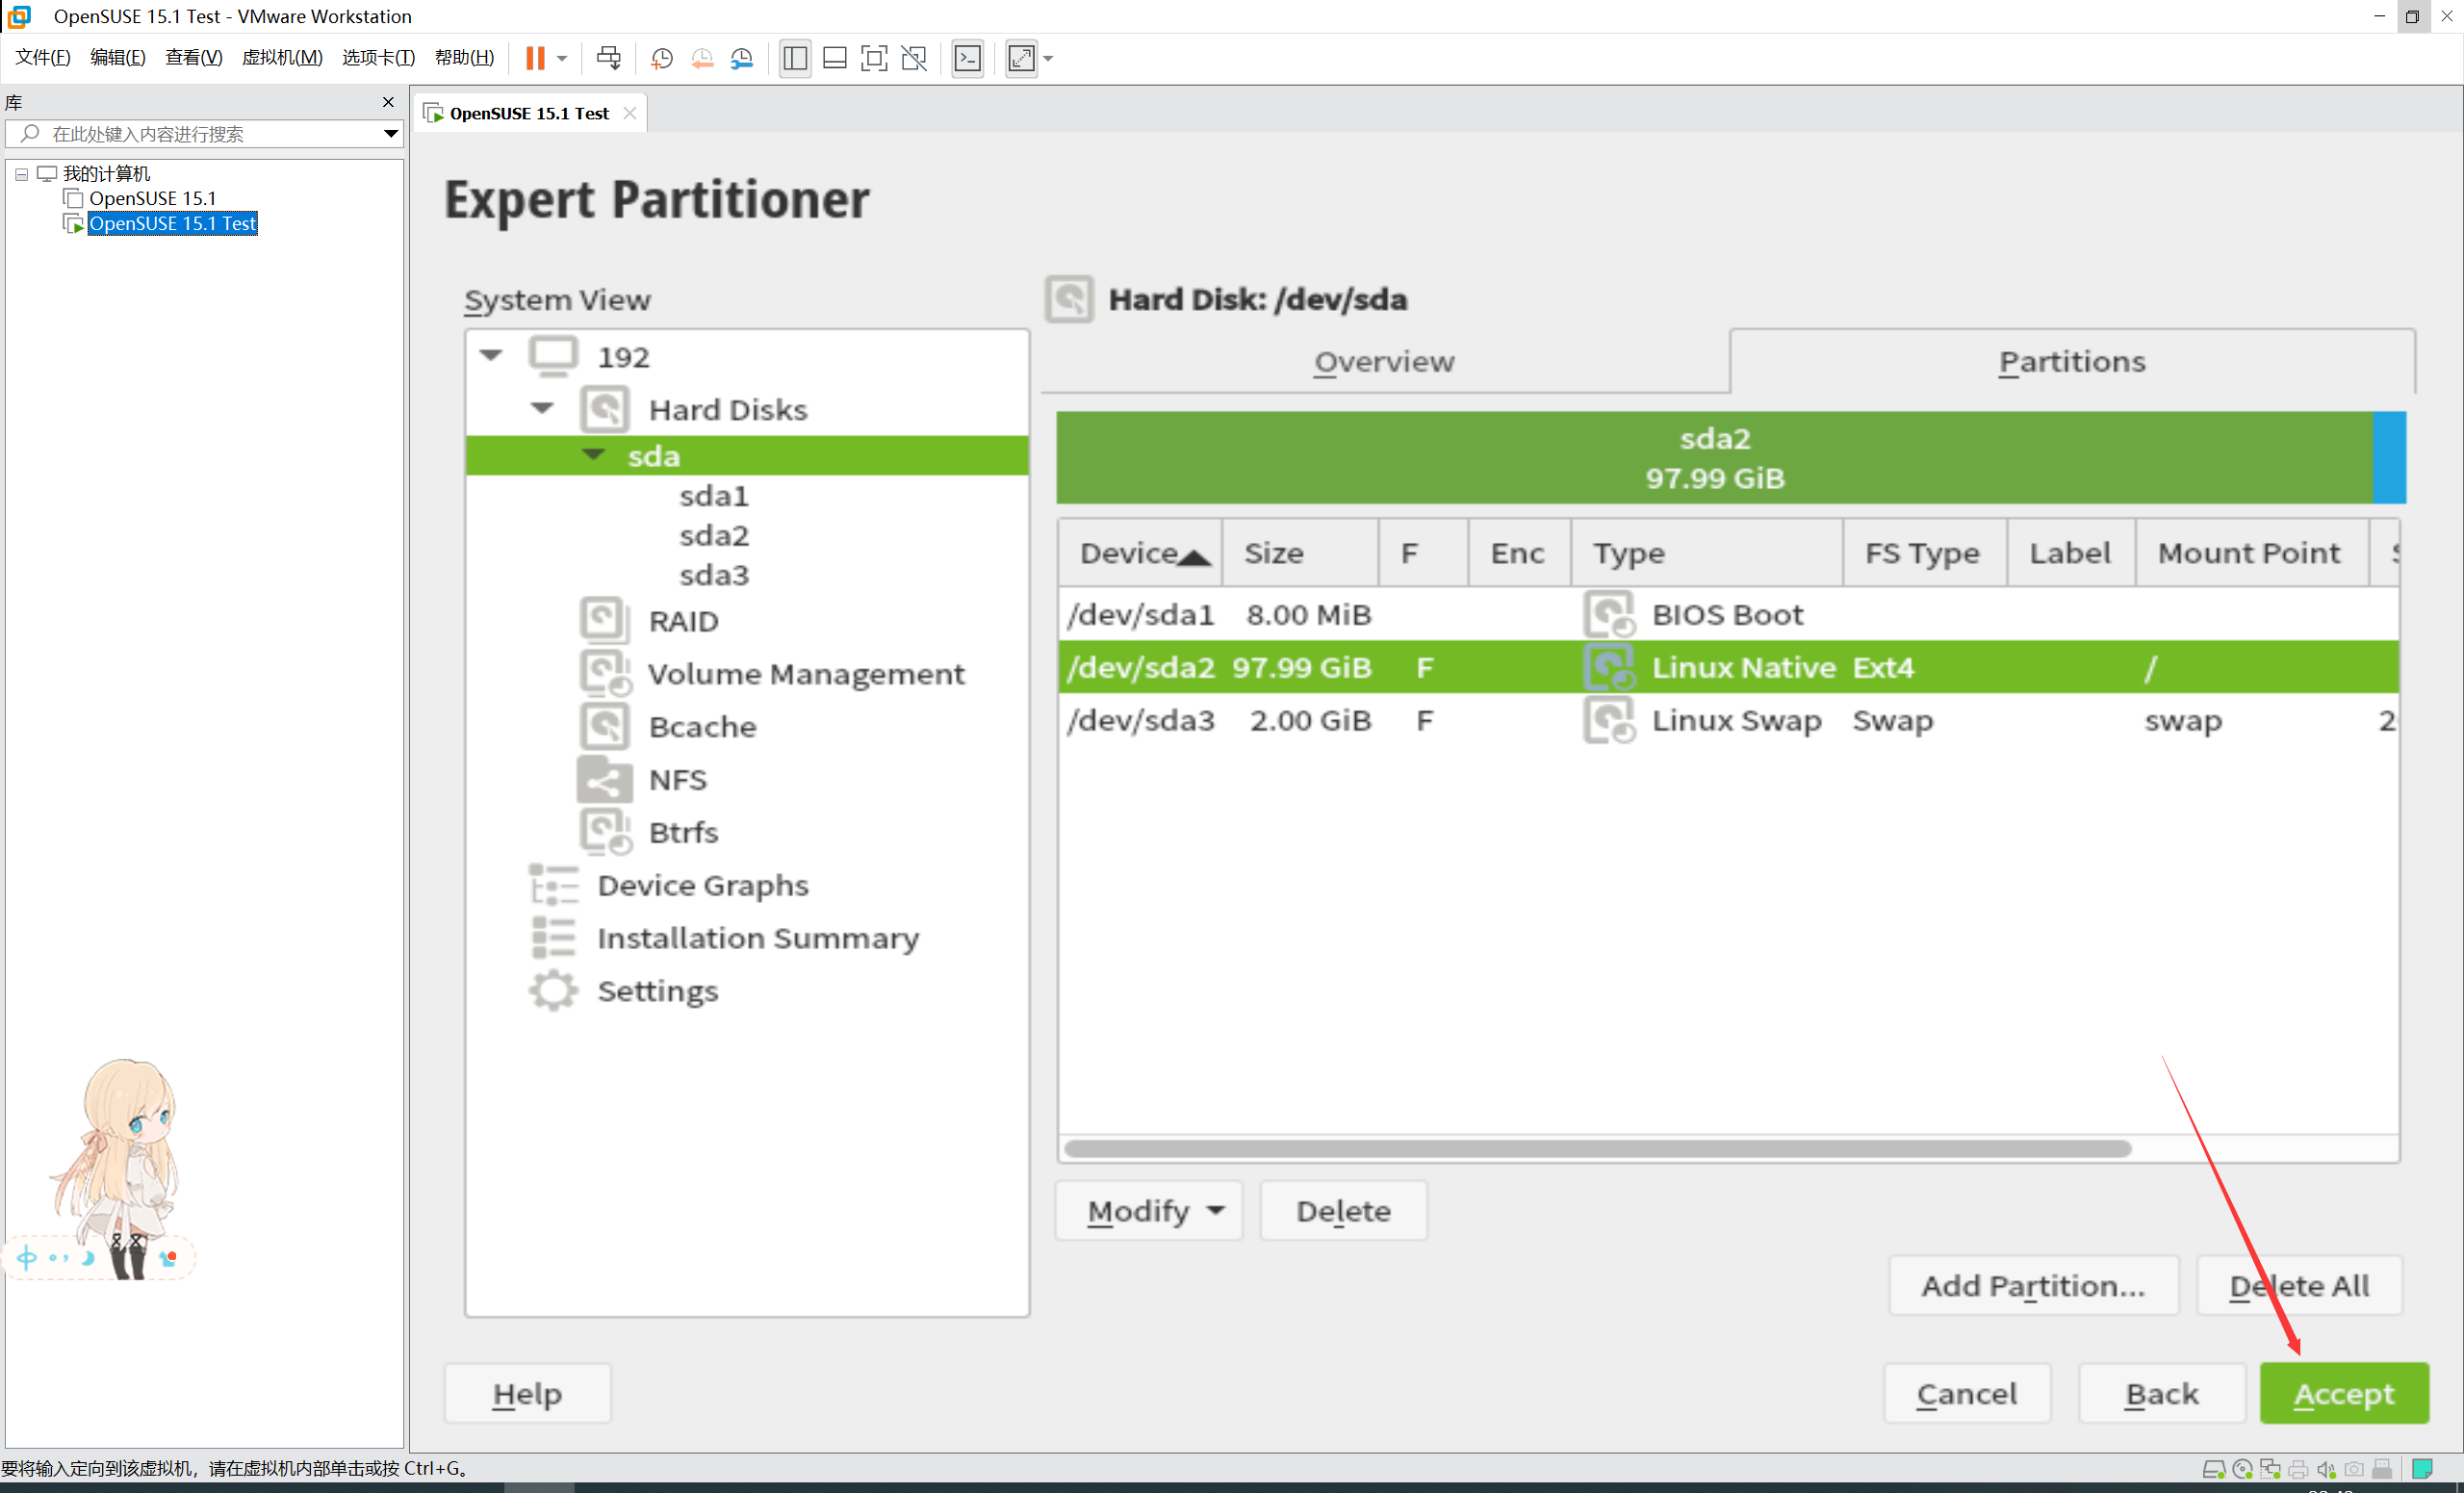This screenshot has width=2464, height=1493.
Task: Toggle Unity mode button
Action: [913, 58]
